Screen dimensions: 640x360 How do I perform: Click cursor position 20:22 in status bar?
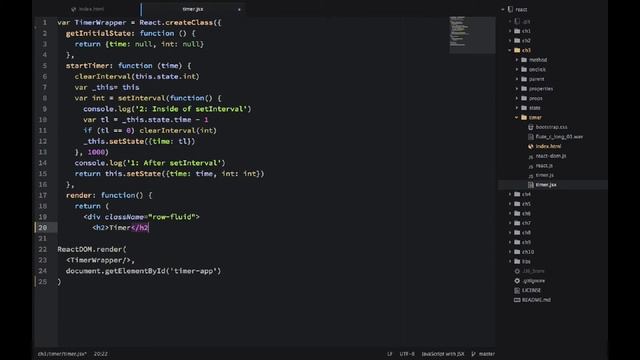pos(101,354)
